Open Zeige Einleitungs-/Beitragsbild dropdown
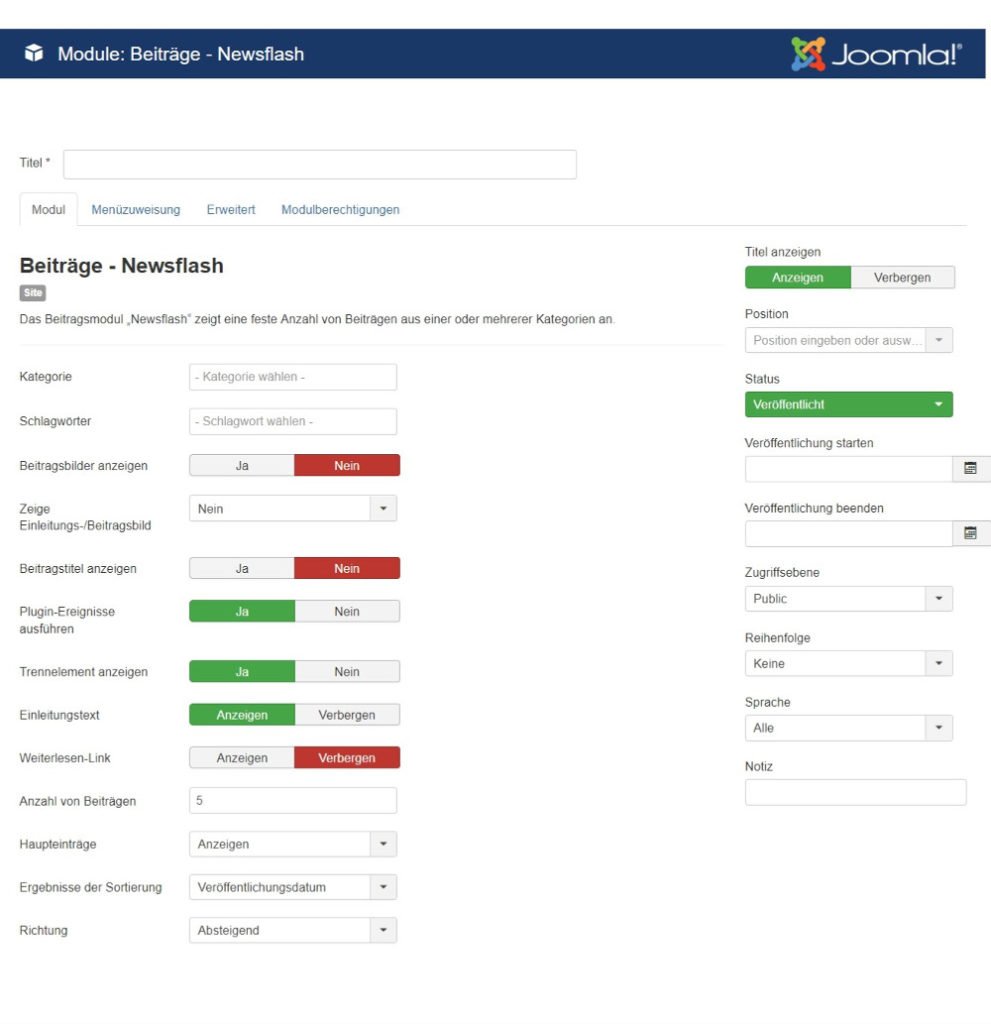991x1024 pixels. point(293,508)
